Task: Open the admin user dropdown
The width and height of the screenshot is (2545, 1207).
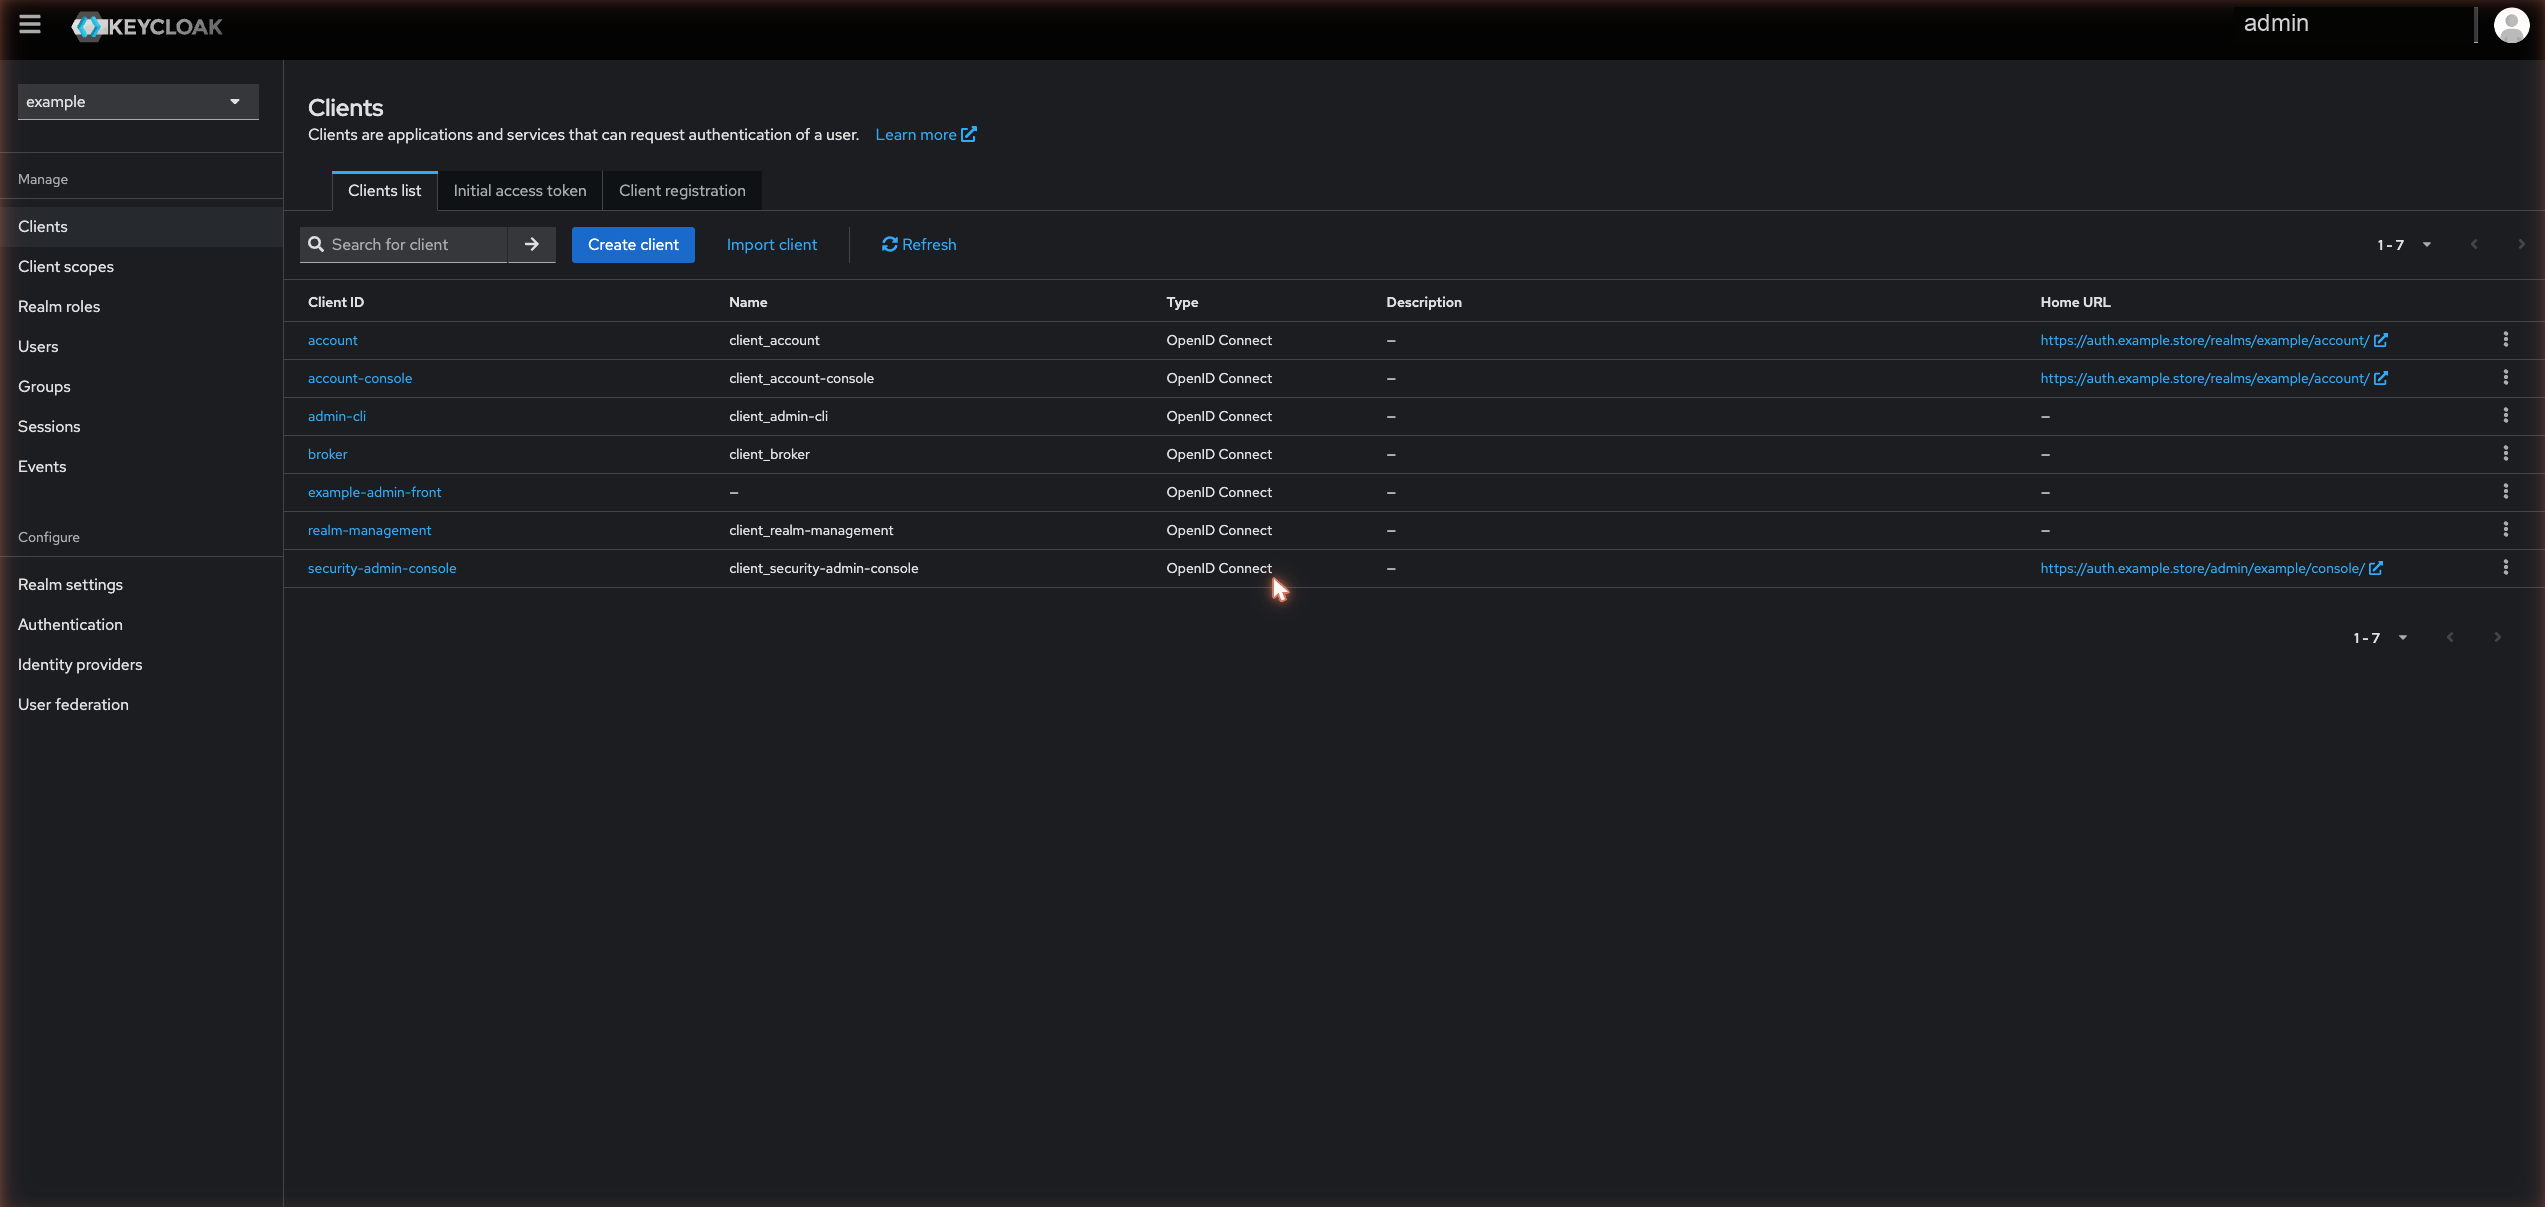Action: pyautogui.click(x=2276, y=24)
